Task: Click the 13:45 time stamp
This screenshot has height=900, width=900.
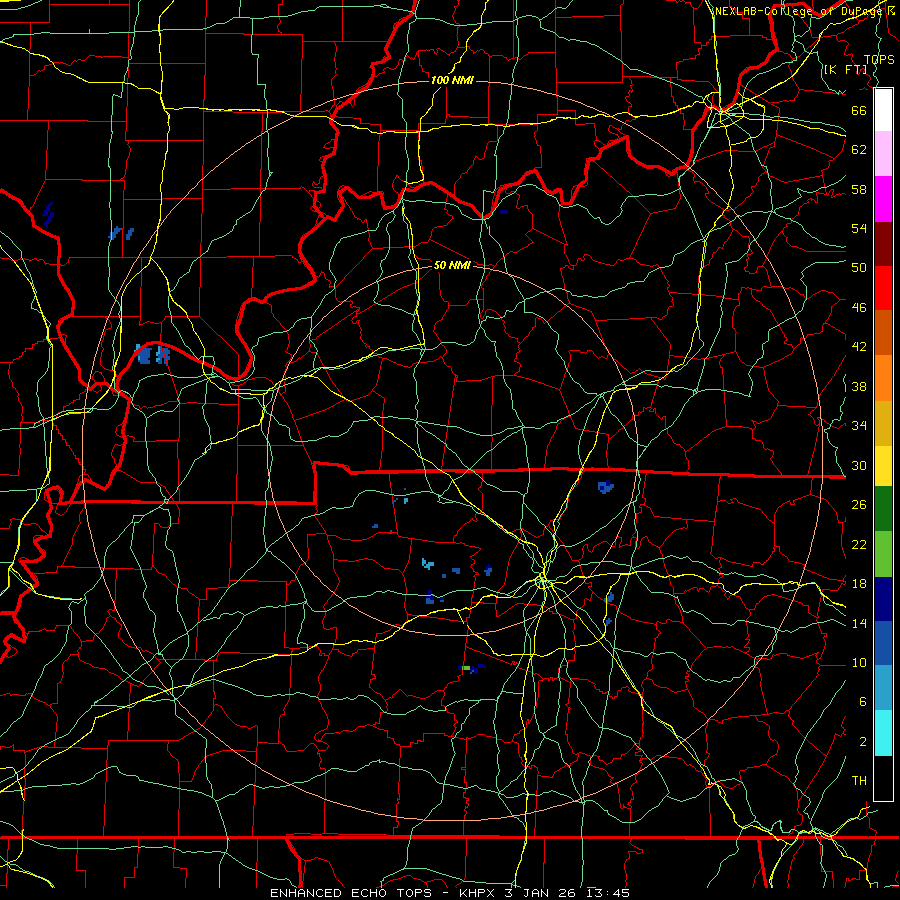Action: pyautogui.click(x=608, y=893)
